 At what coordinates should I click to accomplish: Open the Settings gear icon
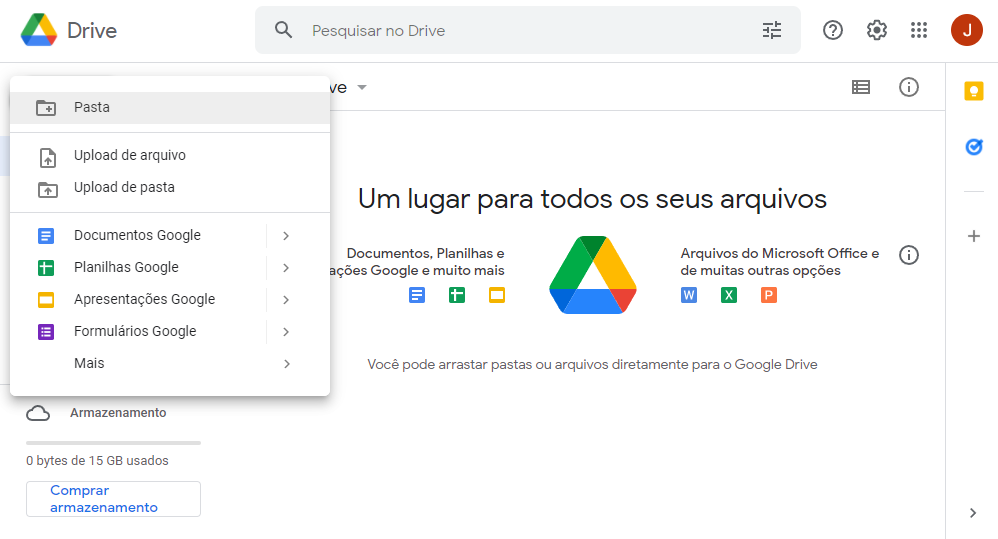[876, 30]
